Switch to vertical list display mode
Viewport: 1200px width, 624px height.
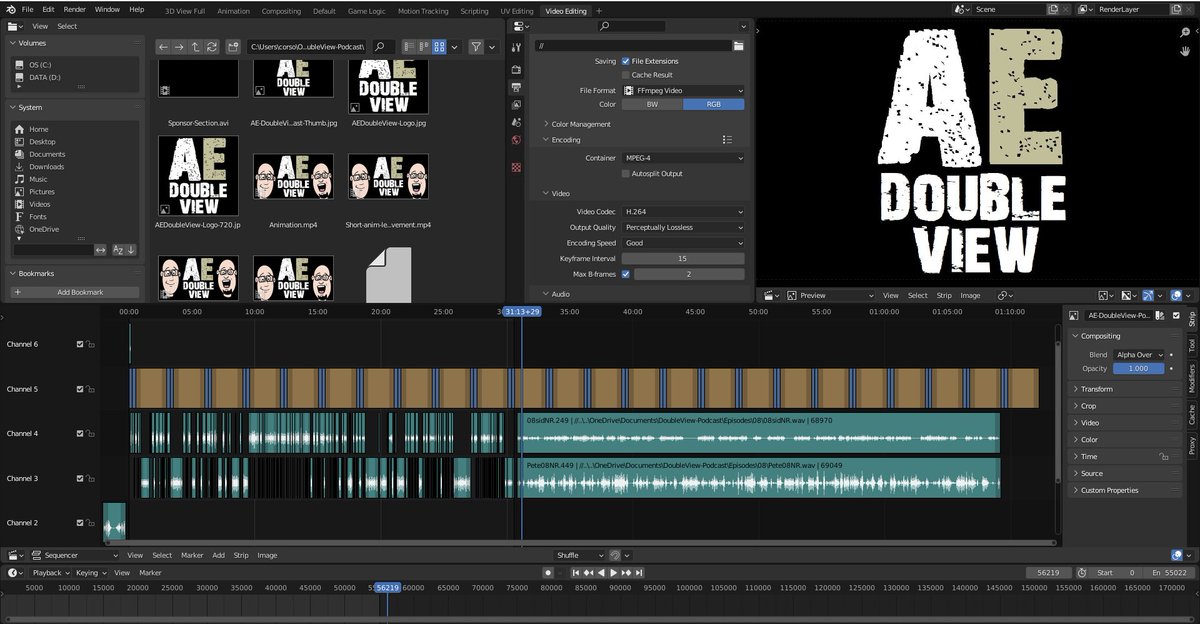click(x=409, y=47)
